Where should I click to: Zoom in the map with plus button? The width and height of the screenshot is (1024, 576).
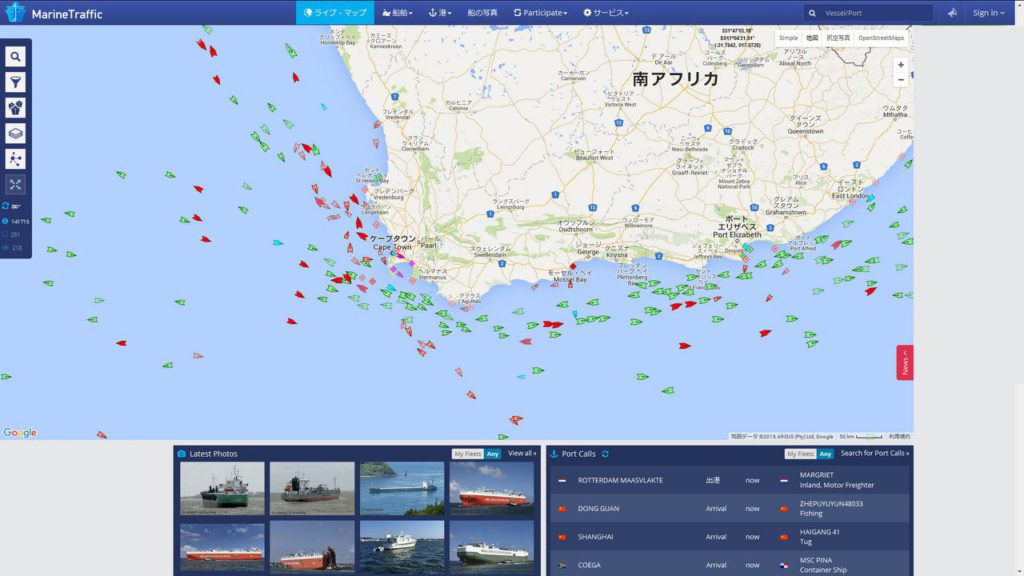click(x=901, y=65)
